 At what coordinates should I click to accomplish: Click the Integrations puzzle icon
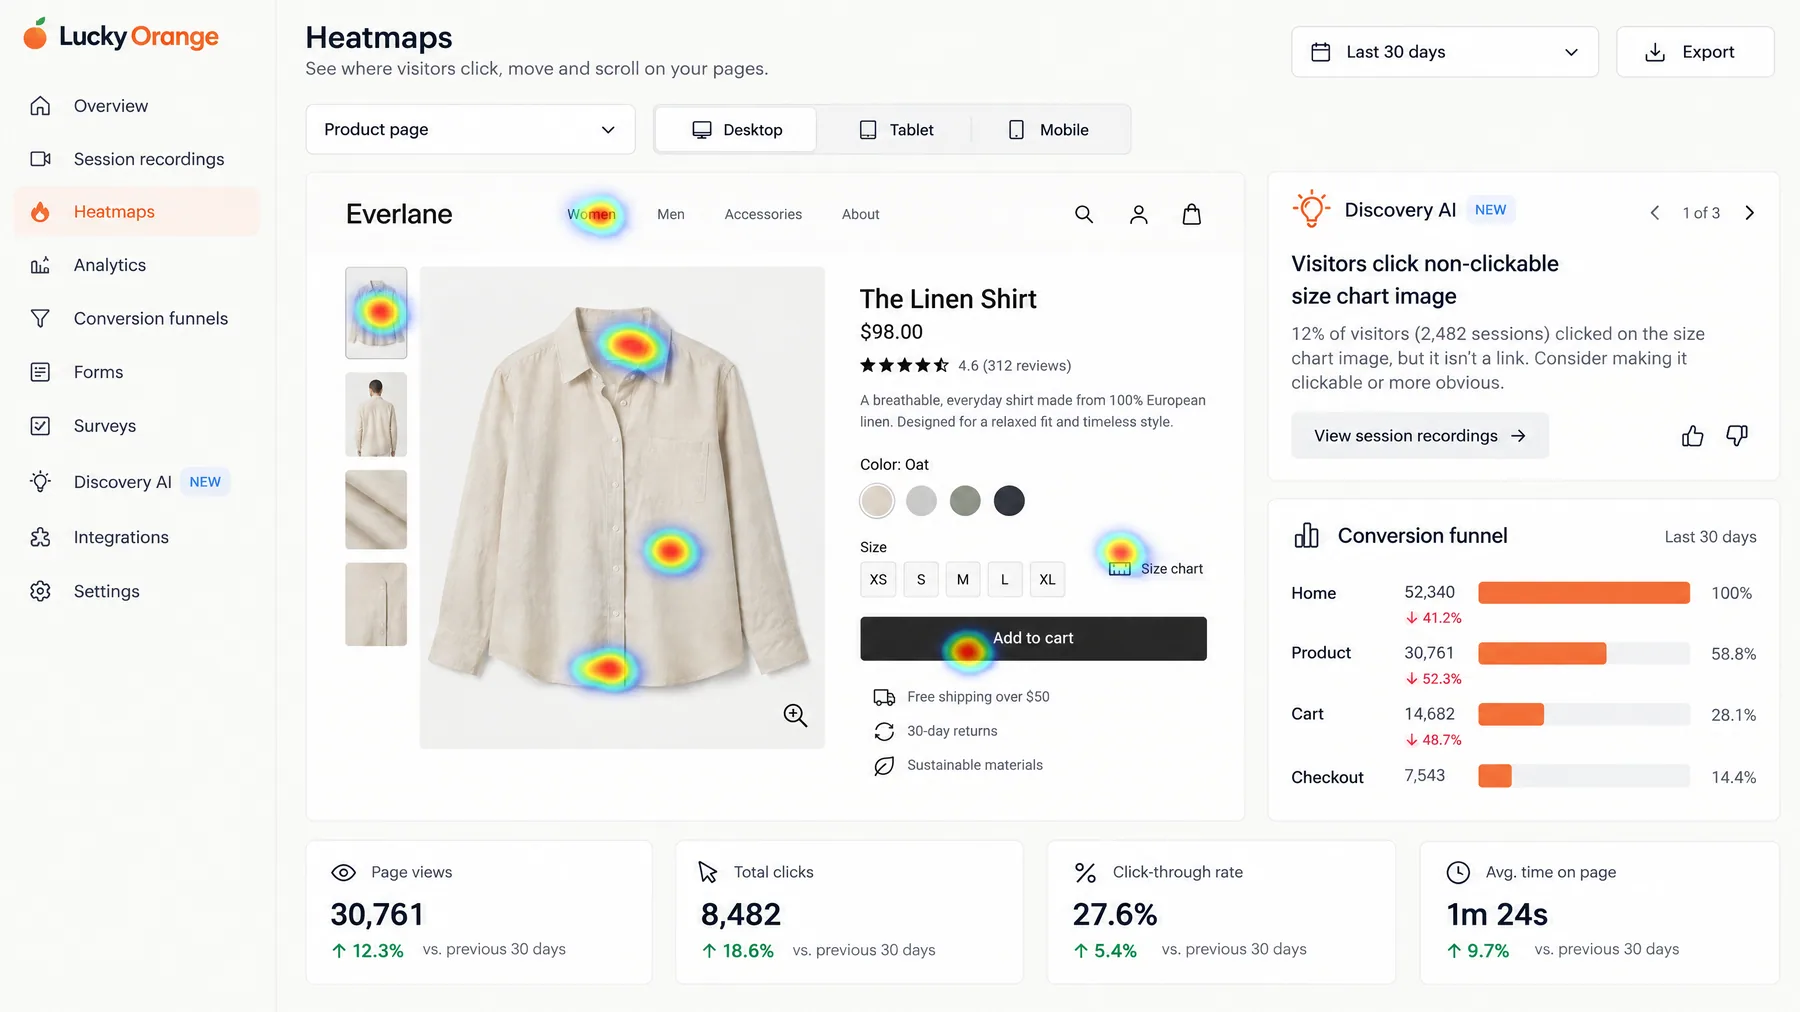coord(40,537)
